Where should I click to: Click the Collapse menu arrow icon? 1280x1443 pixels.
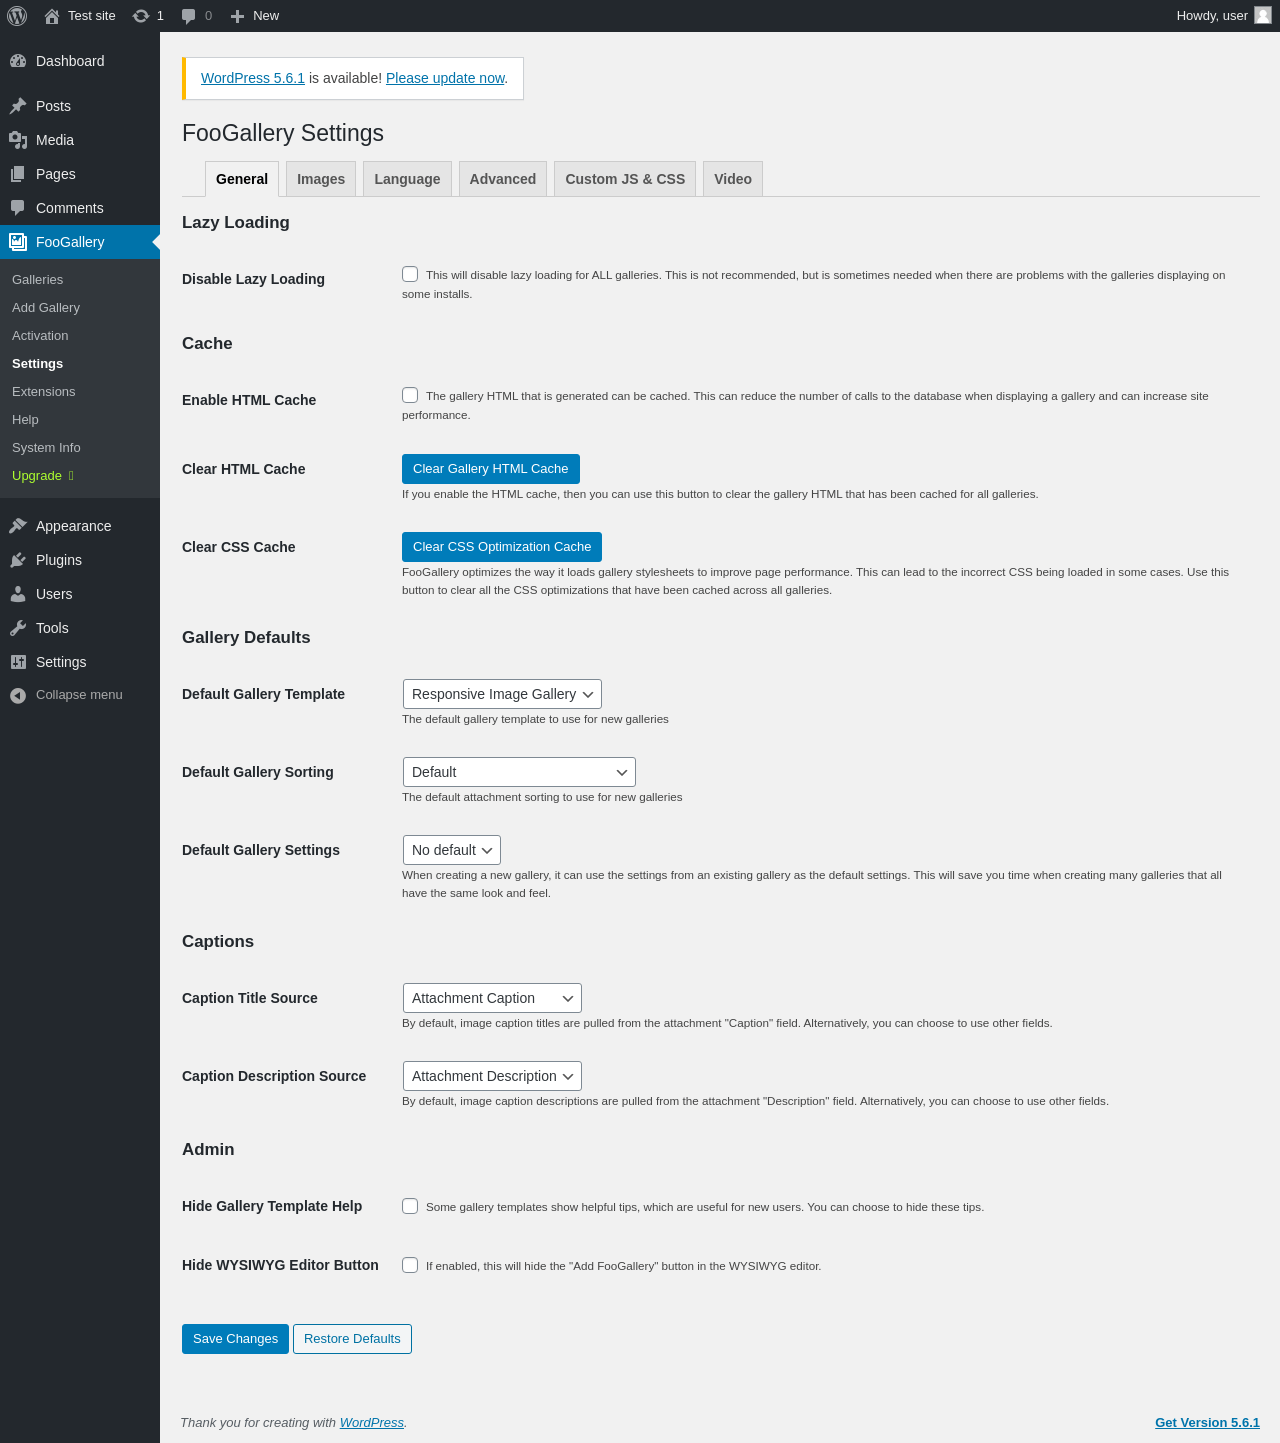[18, 695]
